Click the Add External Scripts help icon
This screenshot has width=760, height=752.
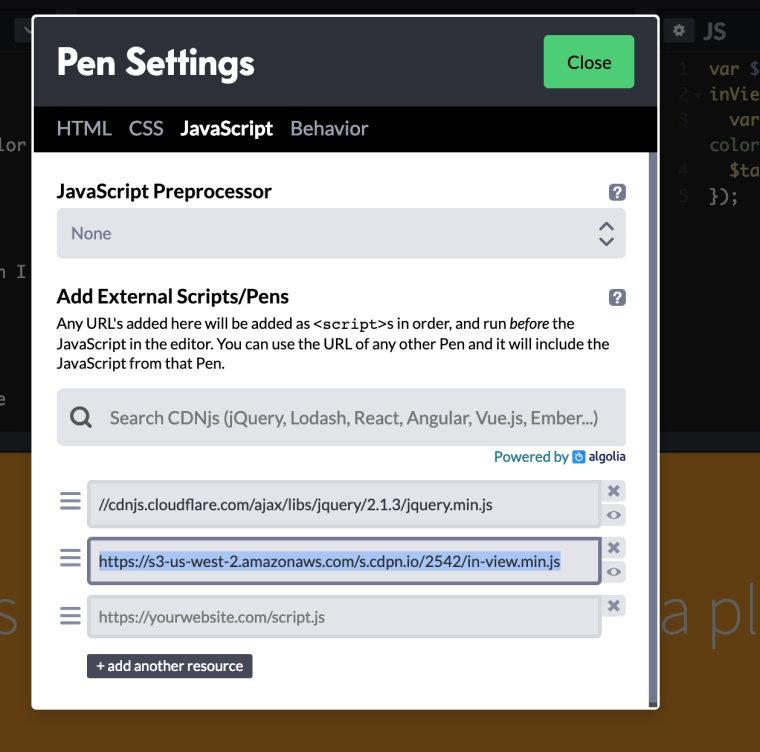(617, 297)
